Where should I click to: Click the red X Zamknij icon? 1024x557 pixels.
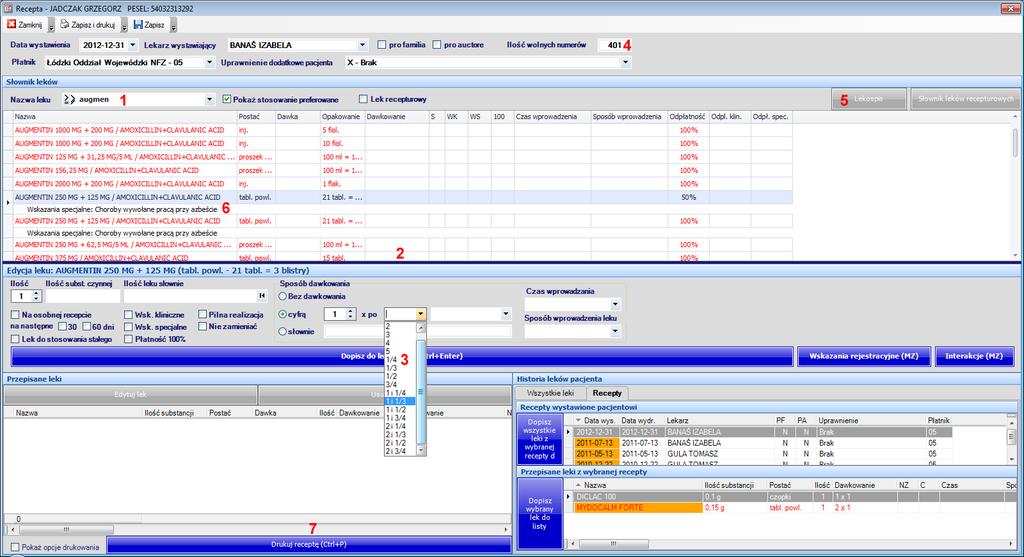11,24
